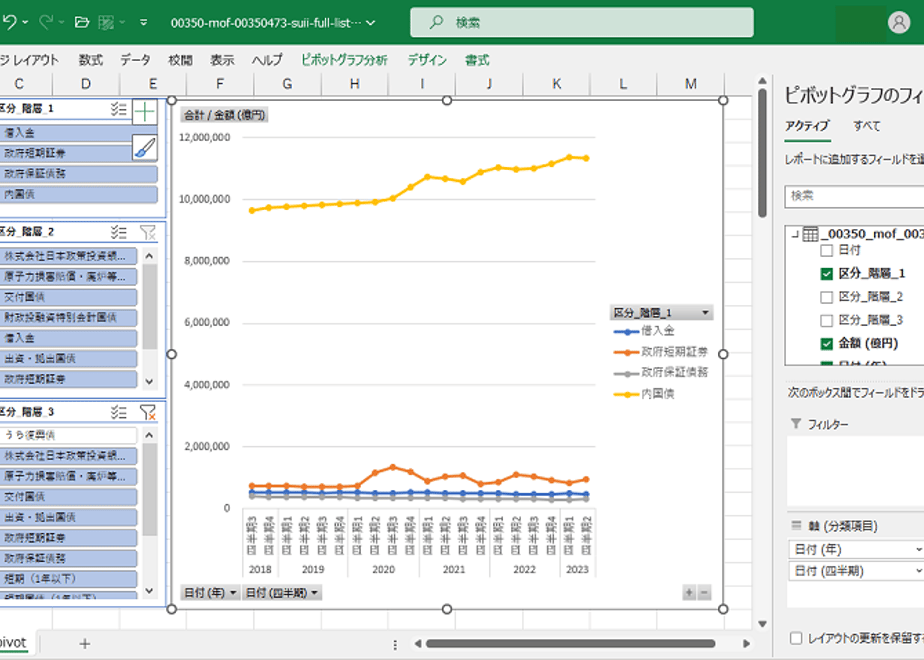The image size is (924, 660).
Task: Check the 区分_階層_3 field checkbox
Action: pos(827,321)
